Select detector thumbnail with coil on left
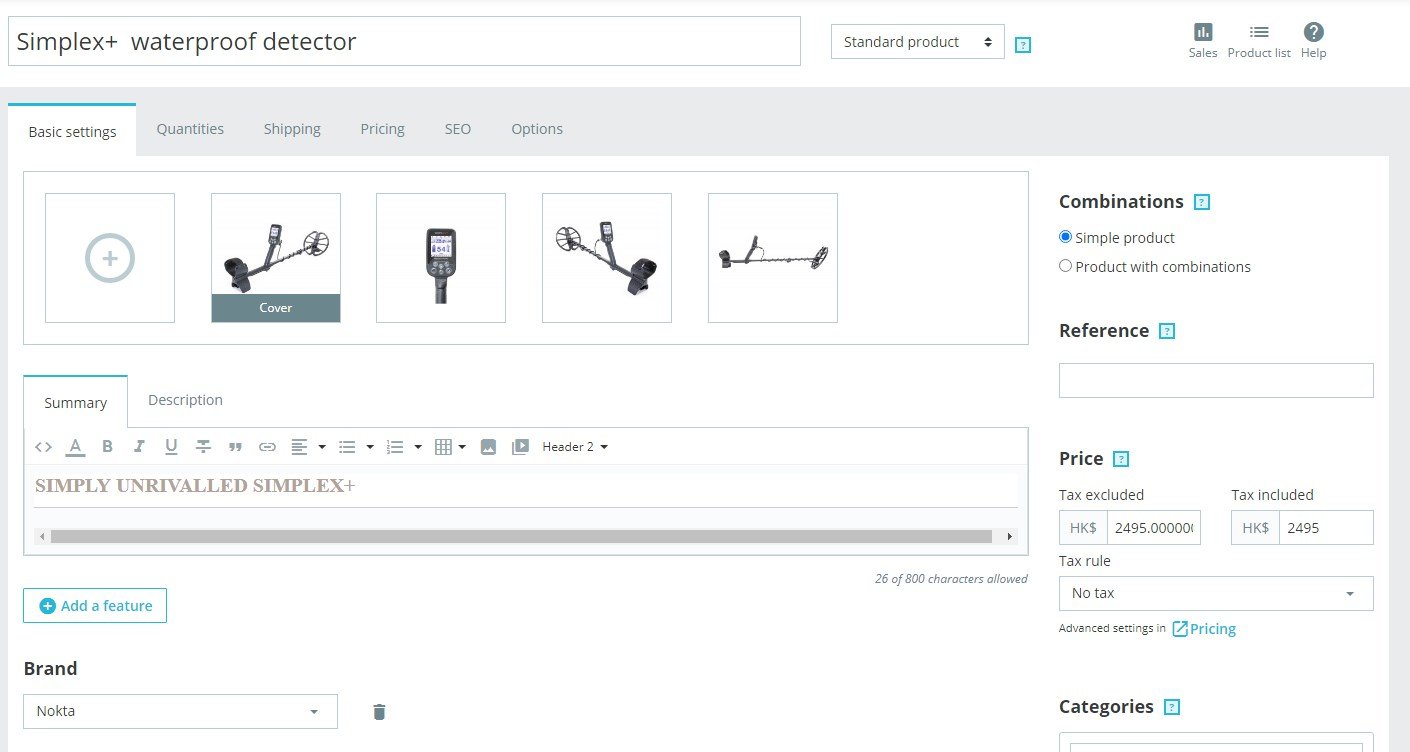1410x752 pixels. click(x=607, y=258)
